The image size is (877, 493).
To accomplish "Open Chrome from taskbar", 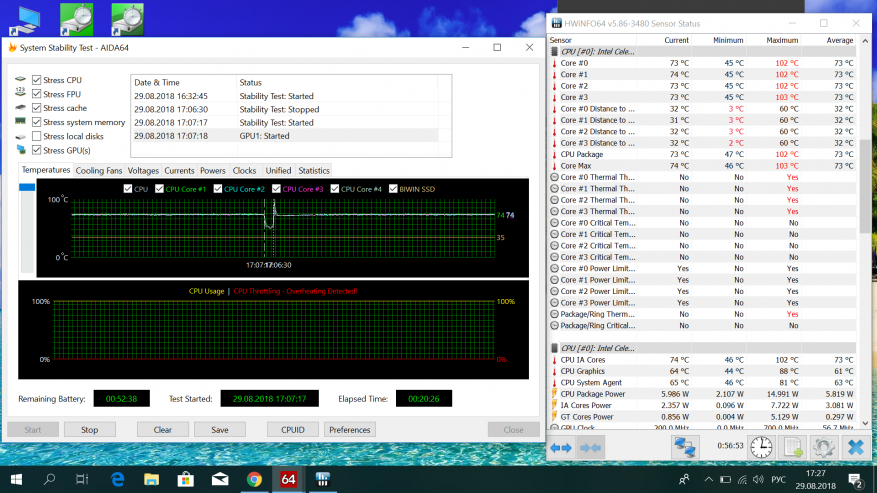I will click(x=254, y=480).
